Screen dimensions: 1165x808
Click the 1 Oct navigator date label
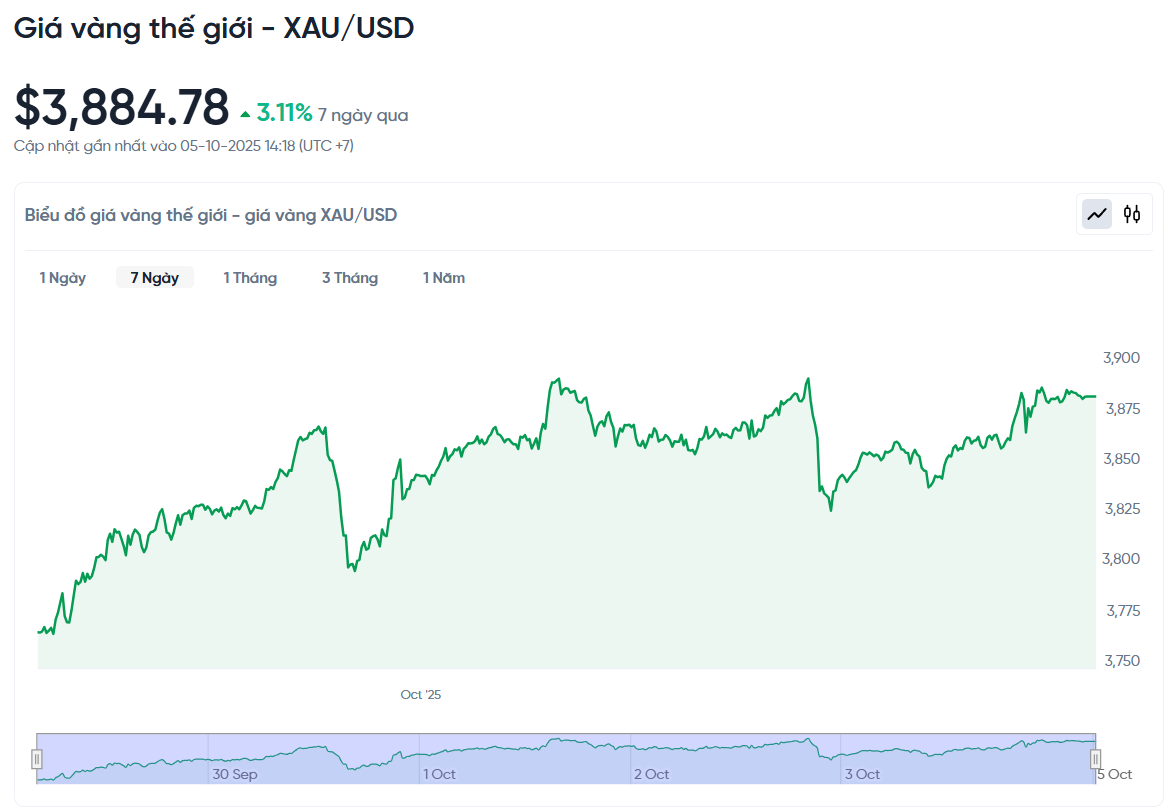pyautogui.click(x=440, y=774)
